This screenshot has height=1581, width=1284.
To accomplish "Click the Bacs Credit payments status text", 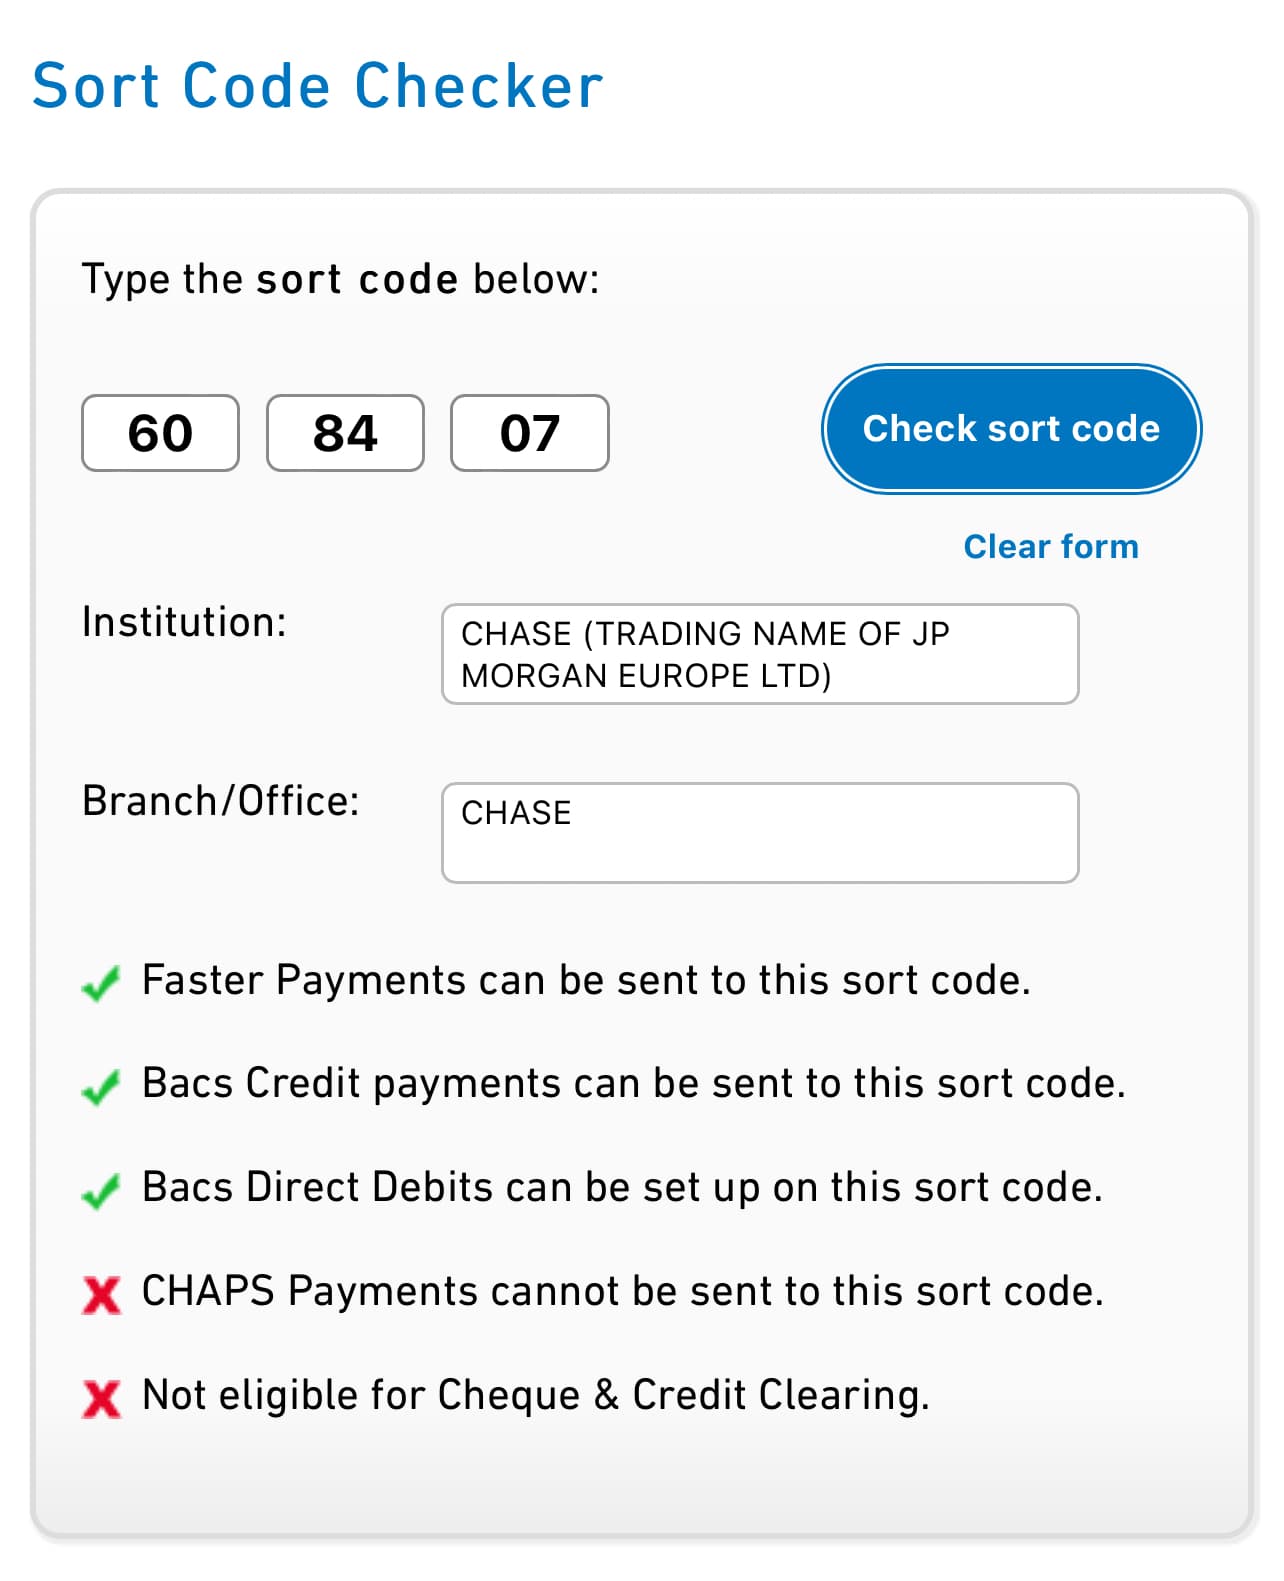I will coord(634,1084).
